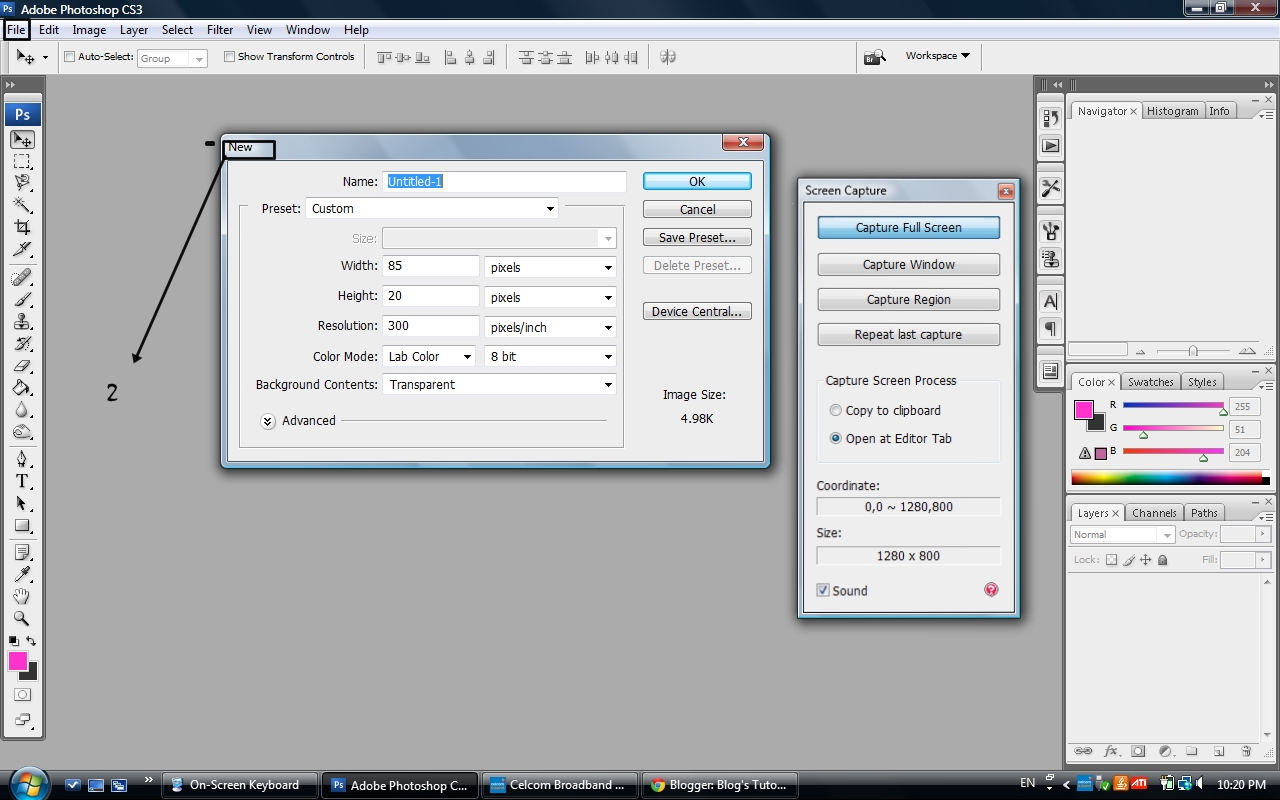Image resolution: width=1280 pixels, height=800 pixels.
Task: Enable the Auto-Select checkbox
Action: coord(69,57)
